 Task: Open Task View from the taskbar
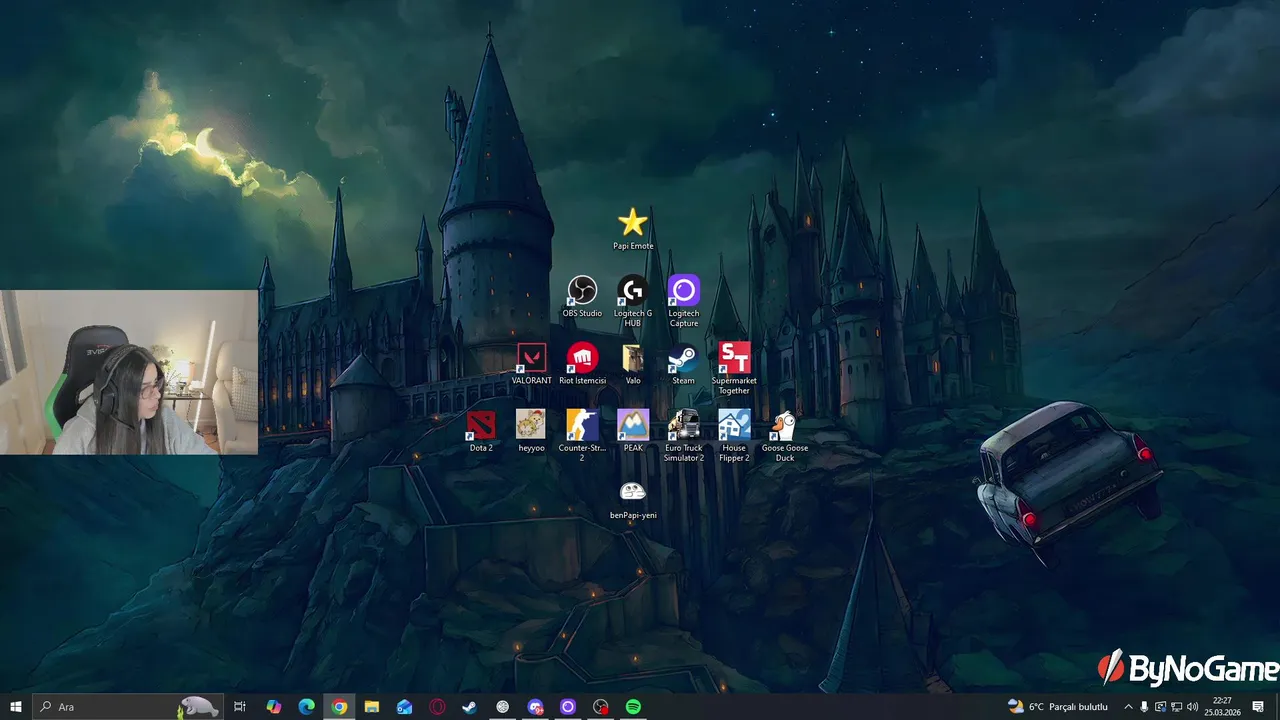click(240, 707)
